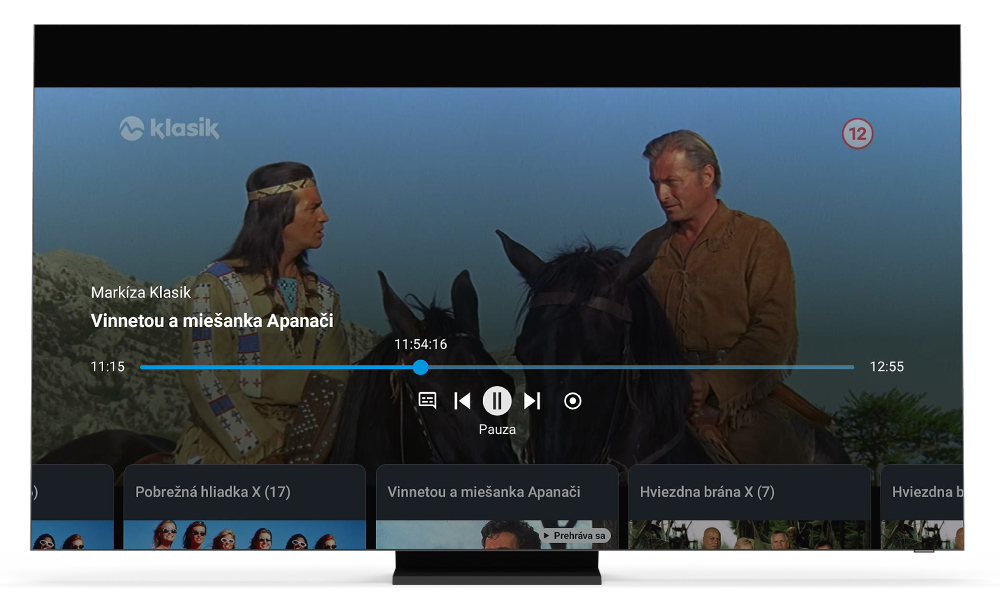The width and height of the screenshot is (1000, 600).
Task: Select the Vinnetou a miešanka Apanači programme card
Action: (x=497, y=507)
